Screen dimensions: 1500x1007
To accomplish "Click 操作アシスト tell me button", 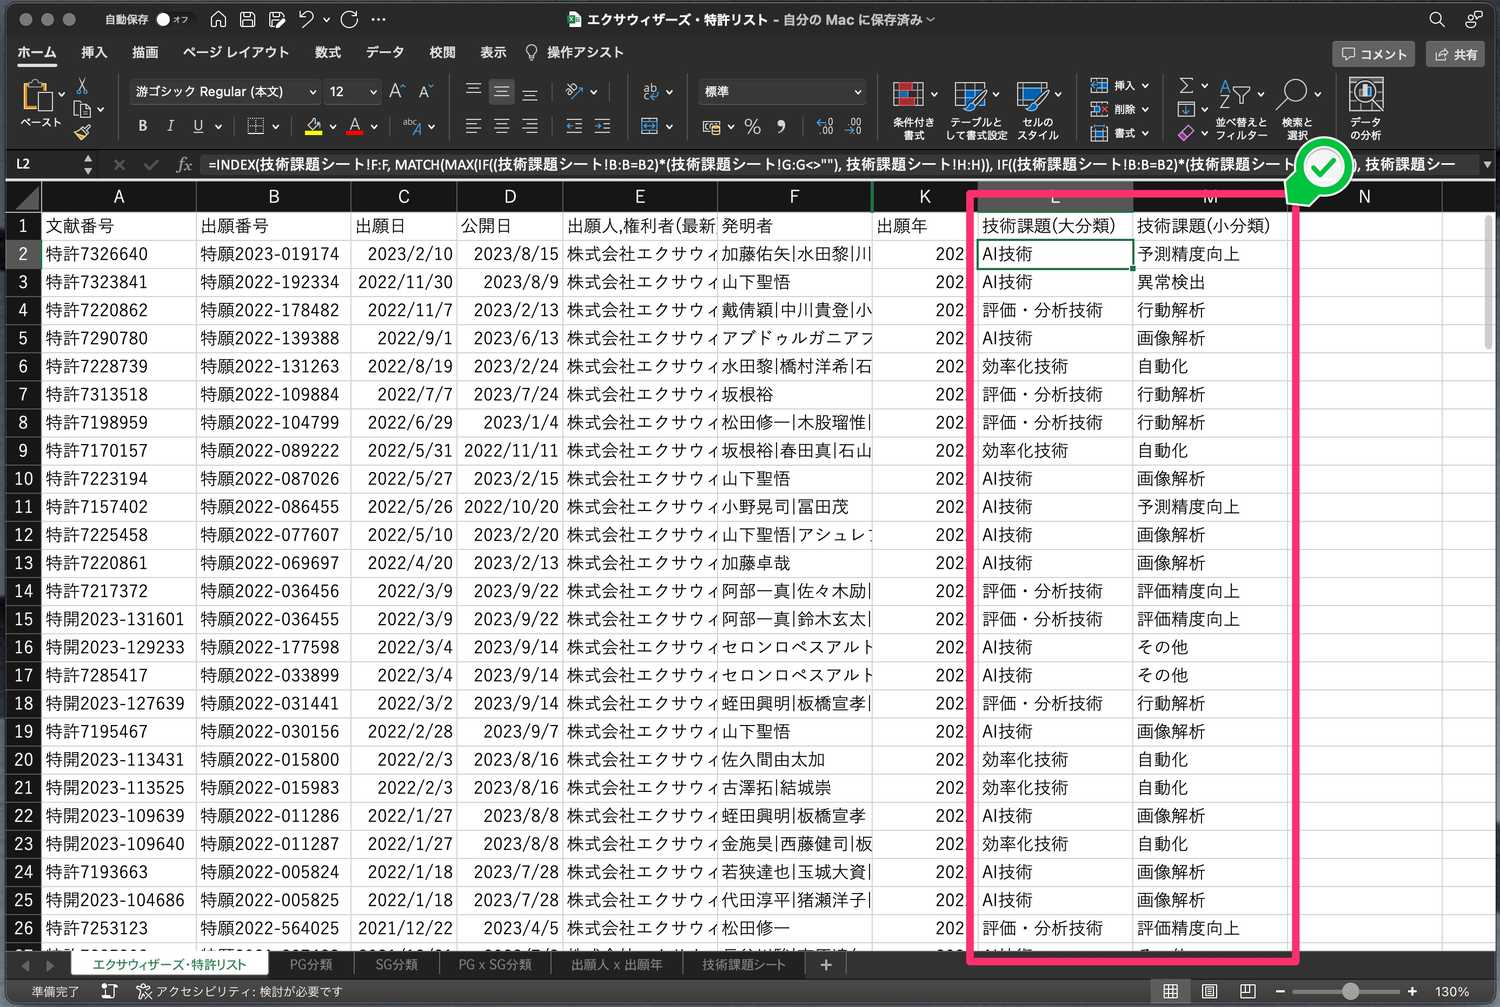I will click(x=575, y=52).
